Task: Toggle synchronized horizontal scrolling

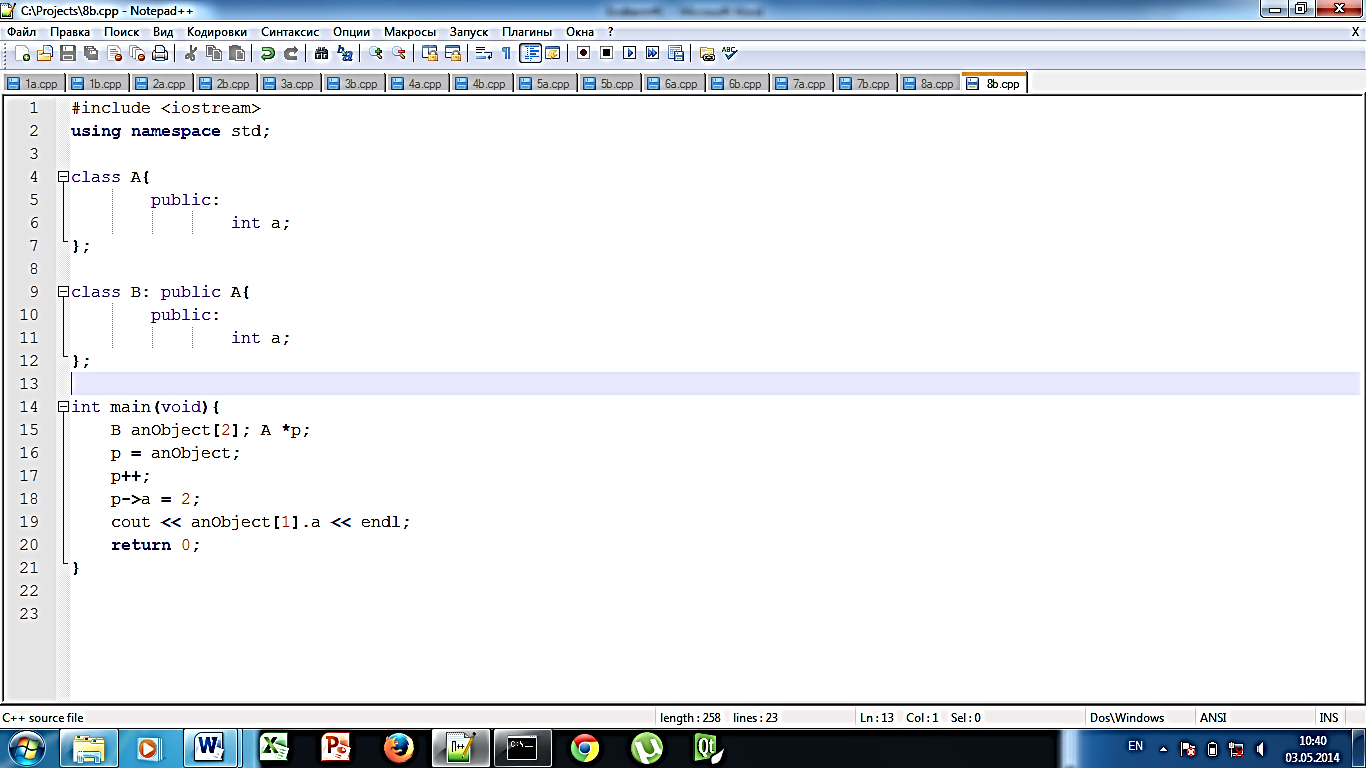Action: [x=453, y=53]
